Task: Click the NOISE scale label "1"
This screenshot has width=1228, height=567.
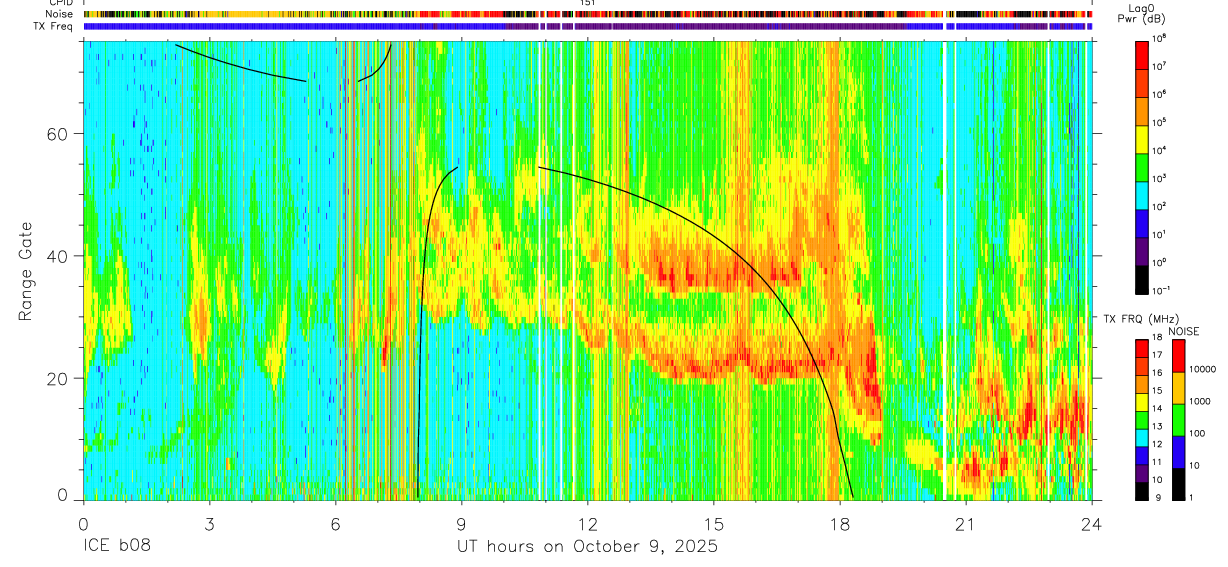Action: point(1192,497)
